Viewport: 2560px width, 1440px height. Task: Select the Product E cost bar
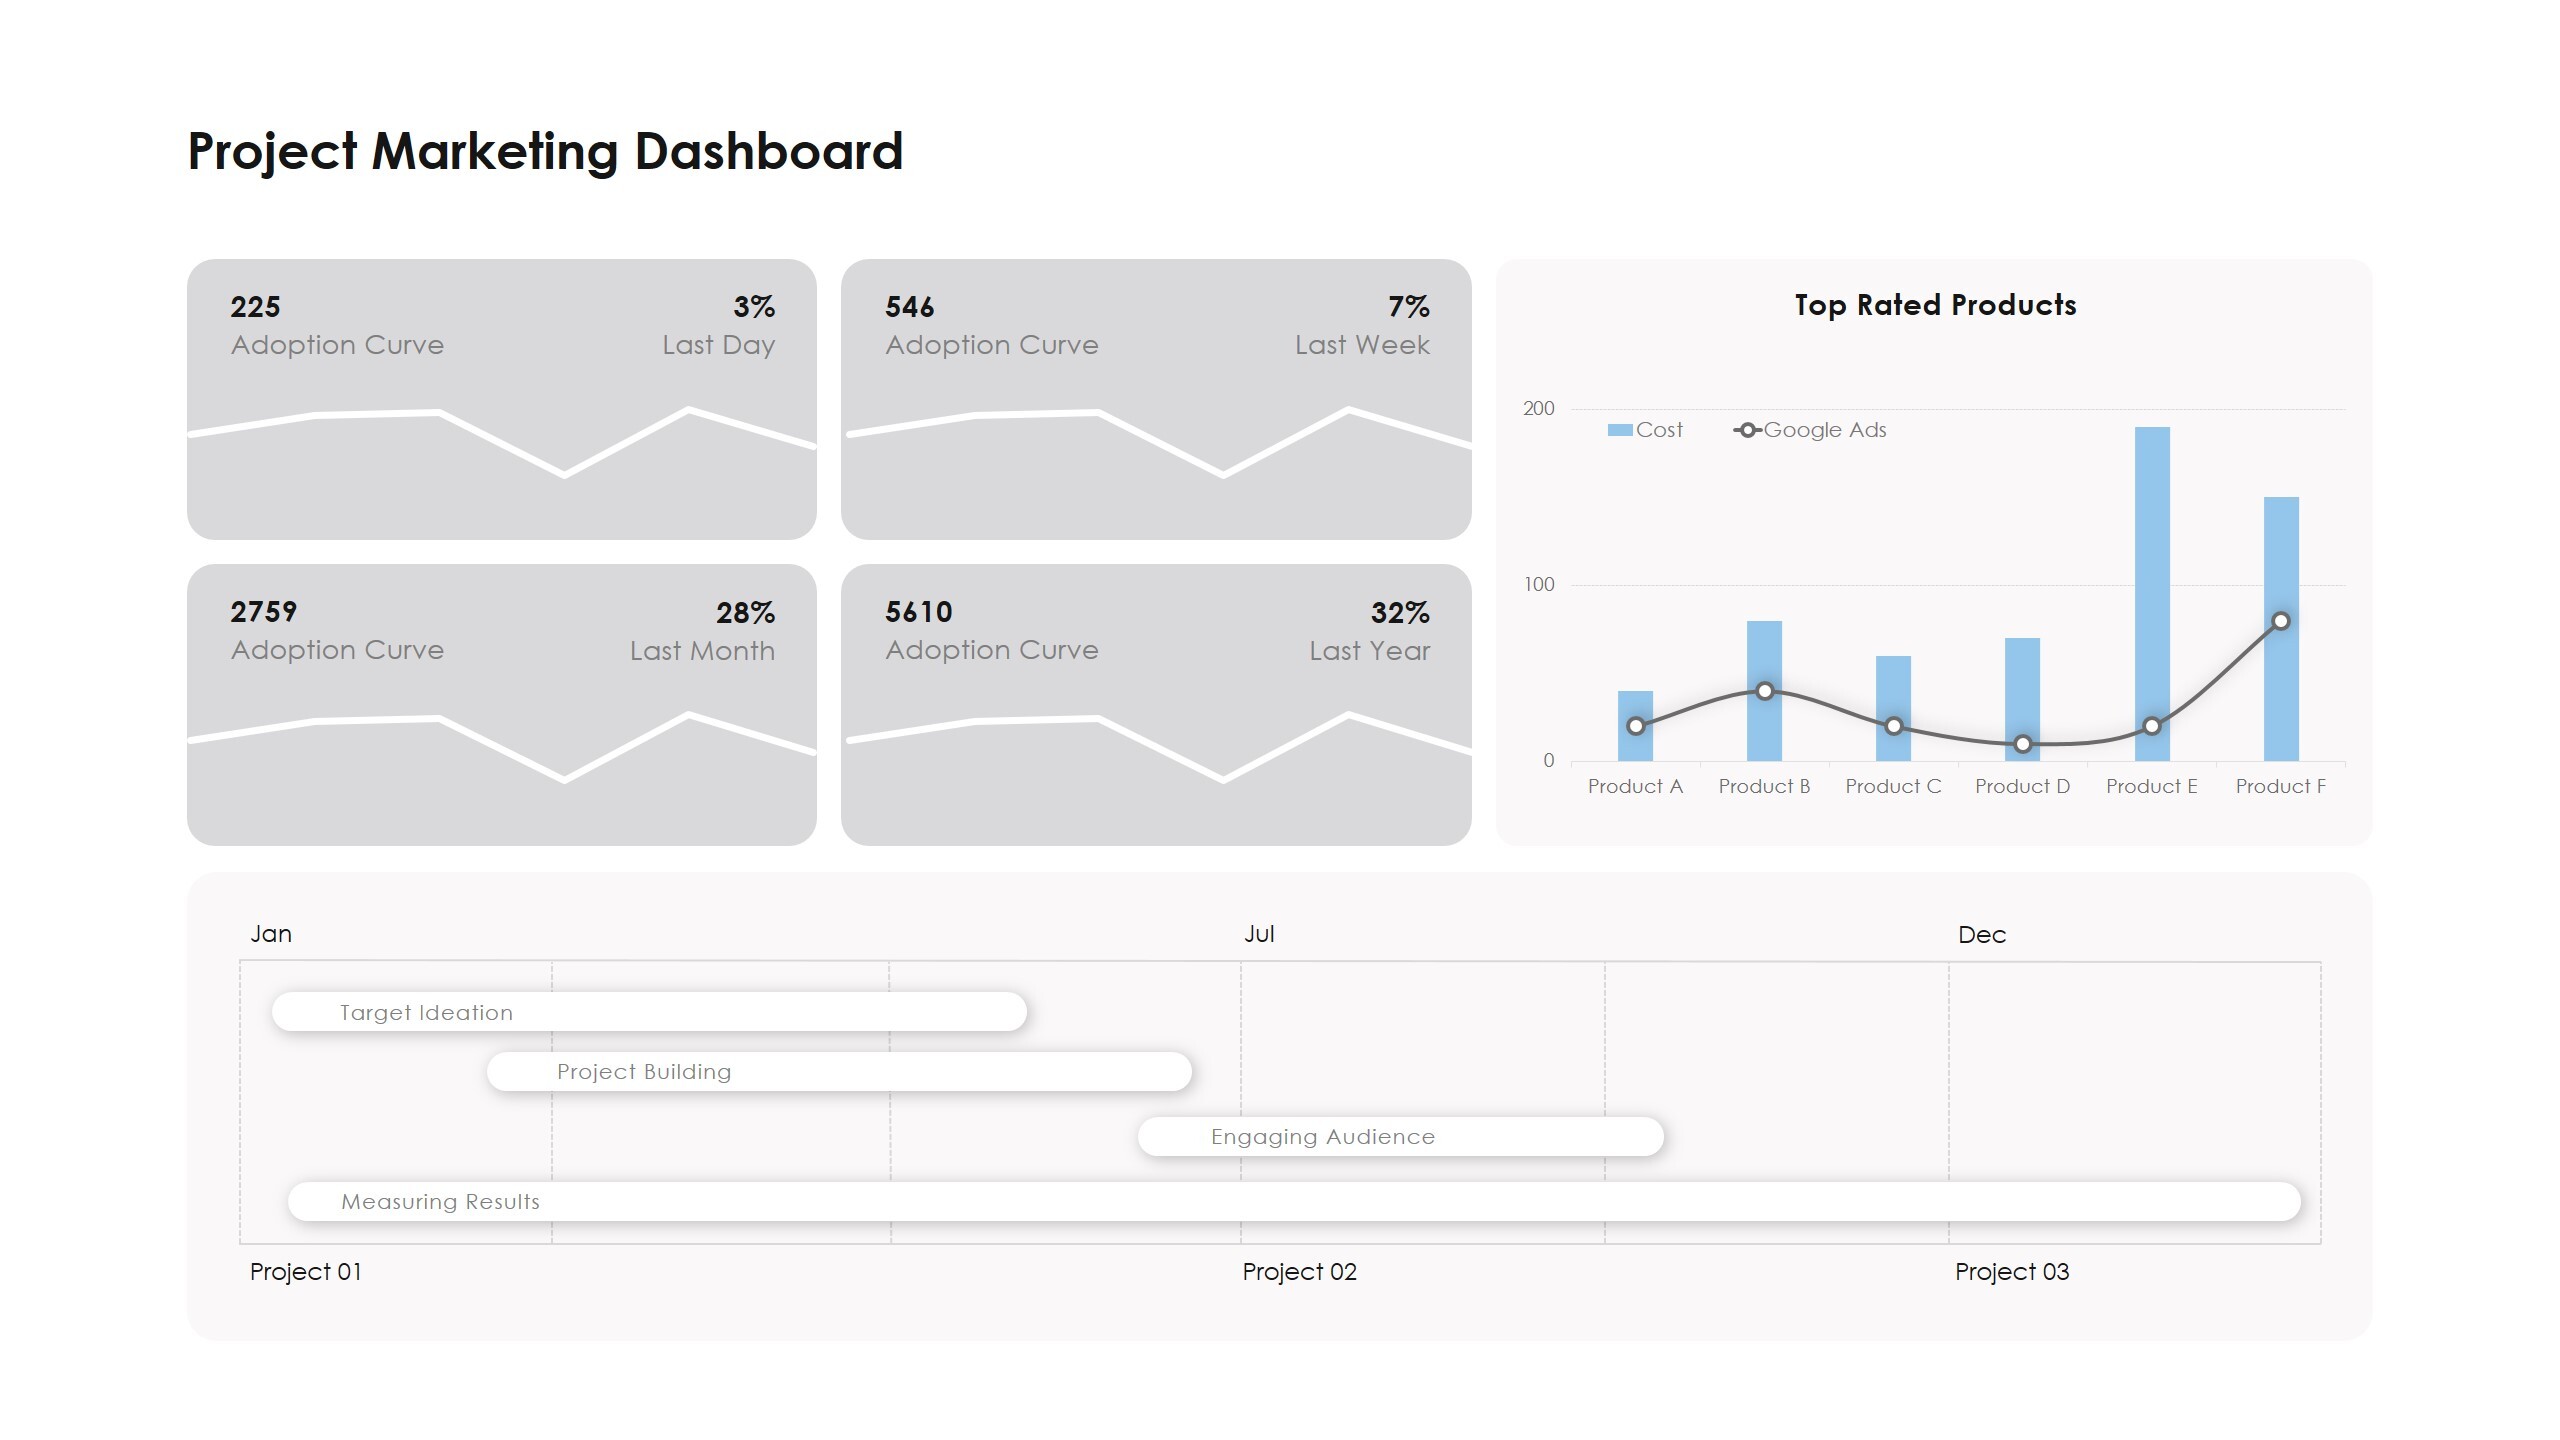coord(2152,594)
